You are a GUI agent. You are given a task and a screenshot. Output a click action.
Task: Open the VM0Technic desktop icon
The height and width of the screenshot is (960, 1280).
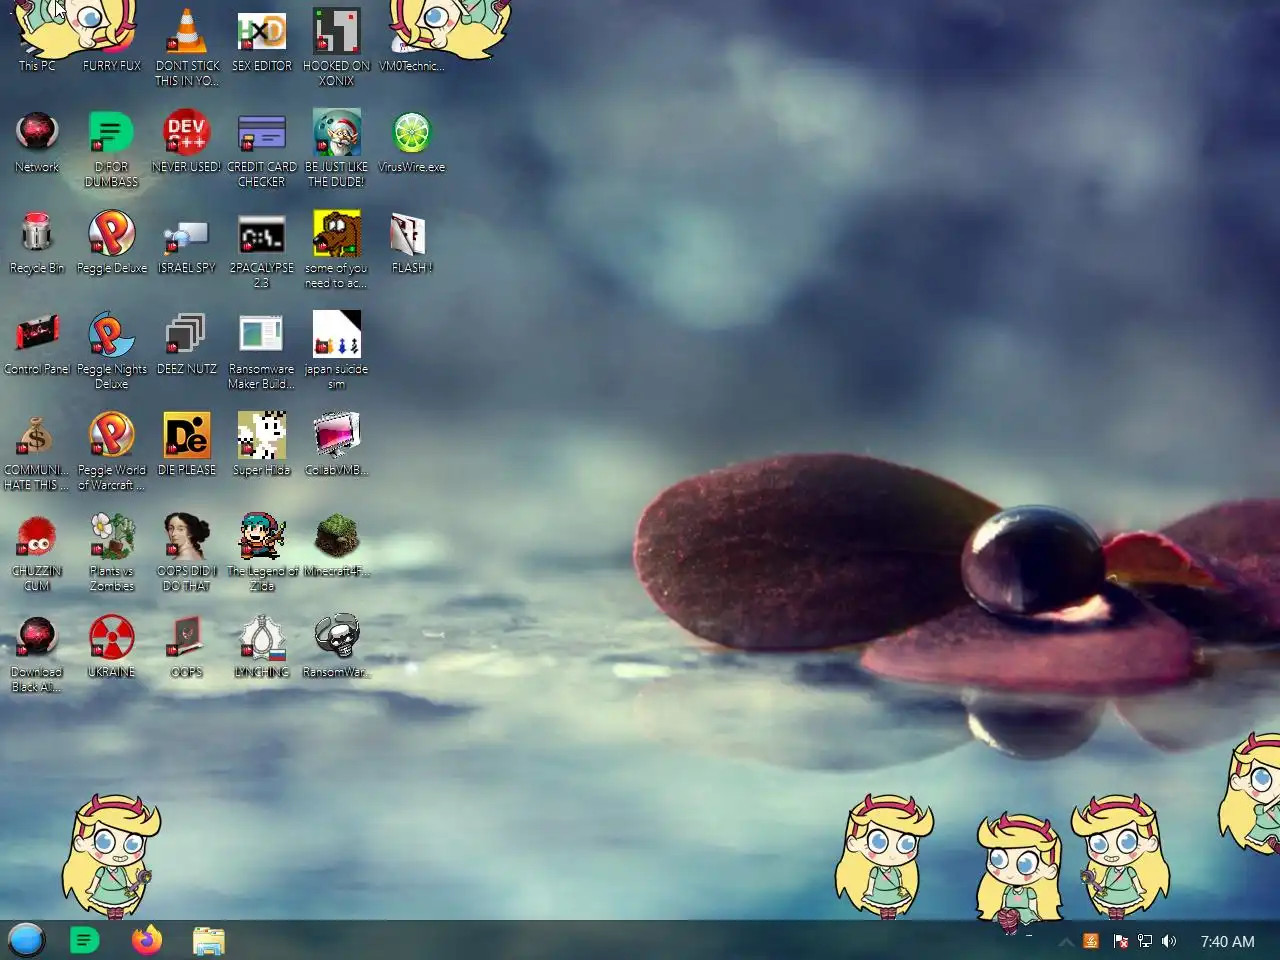412,38
